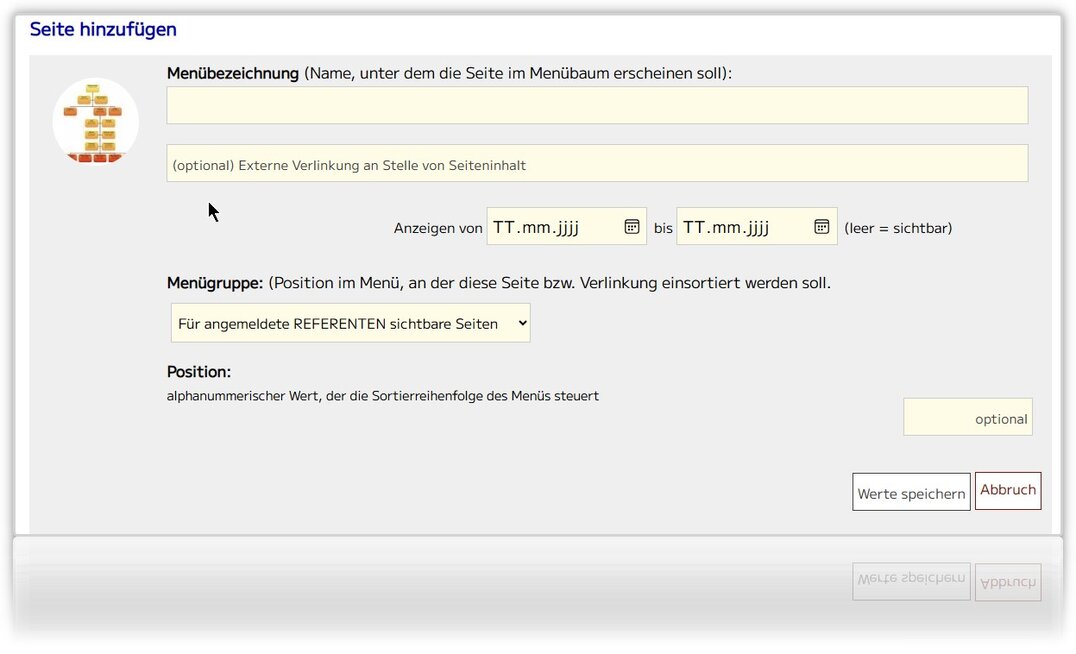Select jjjj year segment in Anzeigen von date

click(567, 228)
